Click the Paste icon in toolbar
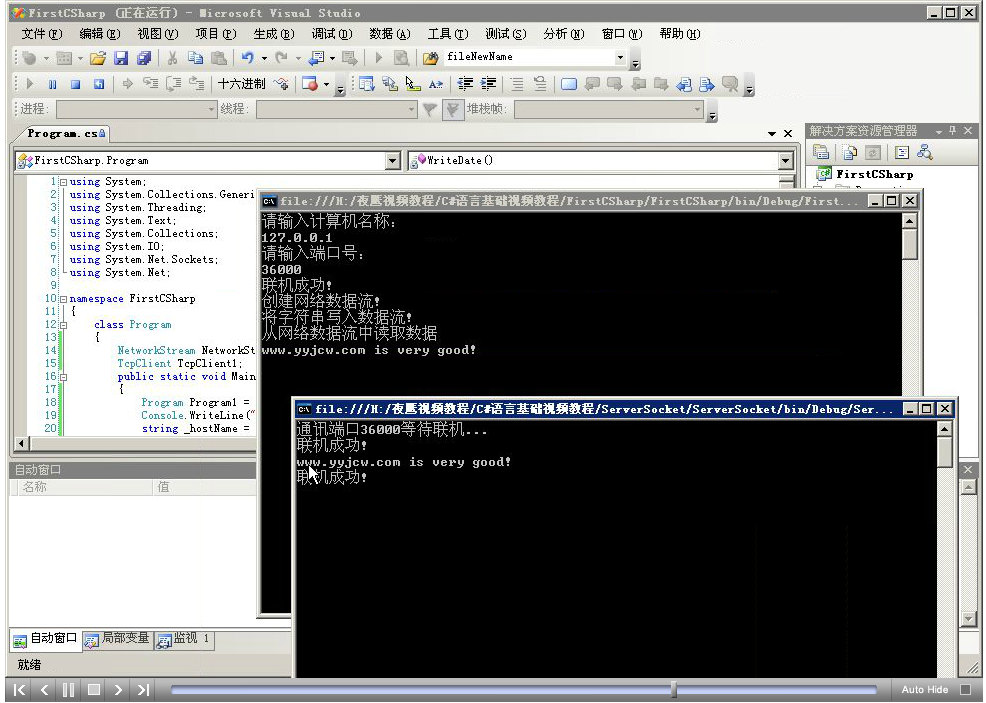This screenshot has height=703, width=986. pos(218,58)
